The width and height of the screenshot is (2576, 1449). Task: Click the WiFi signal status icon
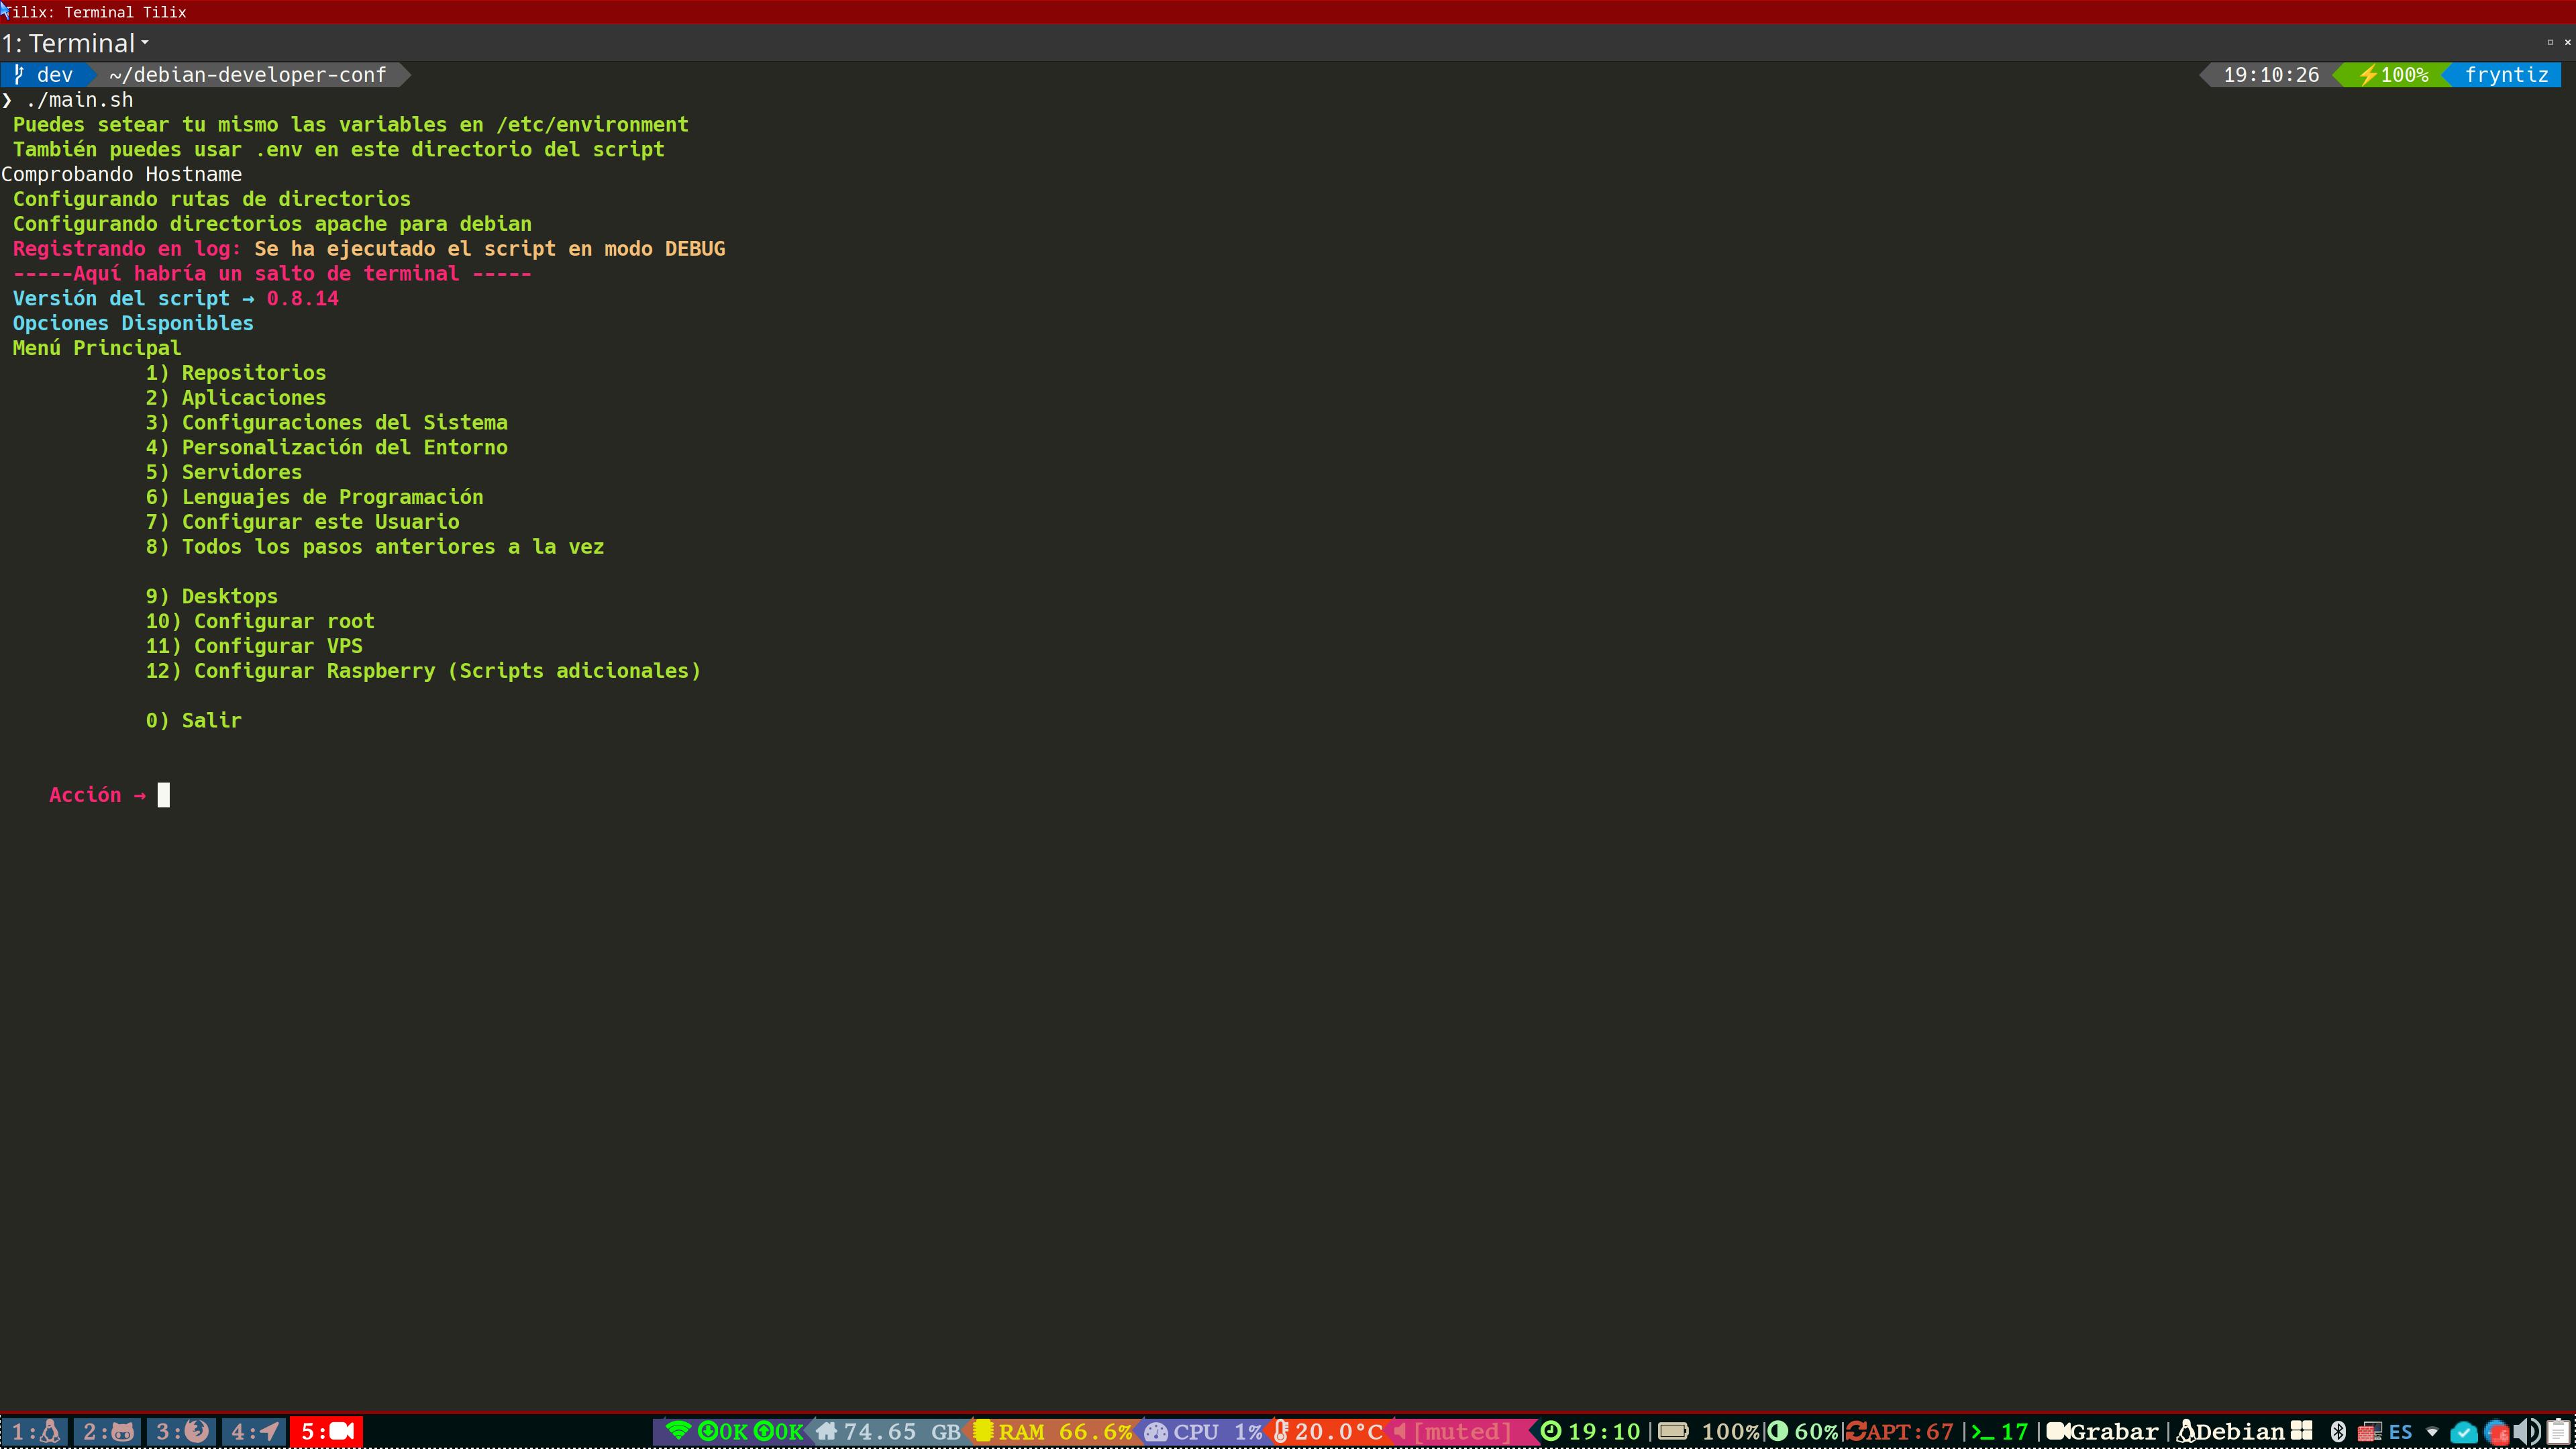[x=679, y=1431]
